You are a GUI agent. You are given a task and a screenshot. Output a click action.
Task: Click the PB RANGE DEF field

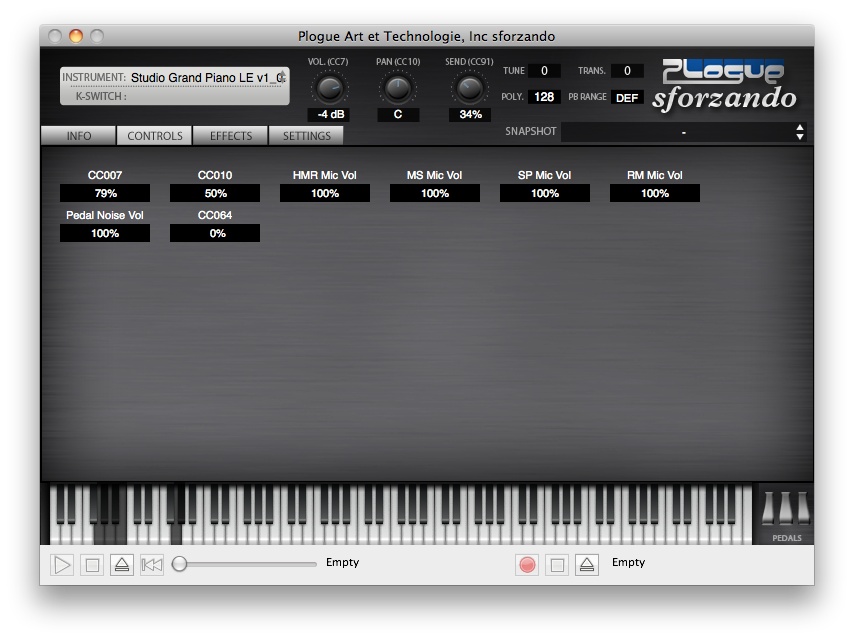pyautogui.click(x=627, y=97)
